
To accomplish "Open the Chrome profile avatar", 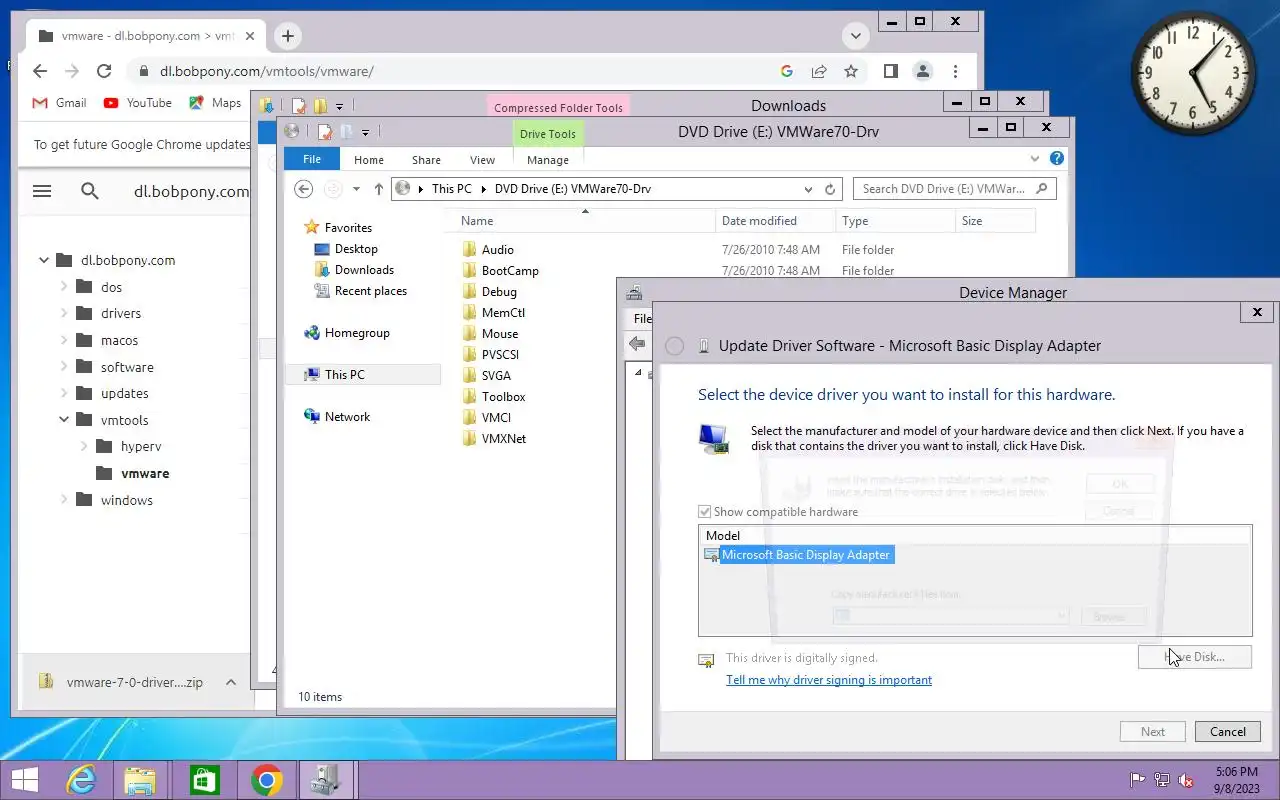I will click(x=923, y=71).
